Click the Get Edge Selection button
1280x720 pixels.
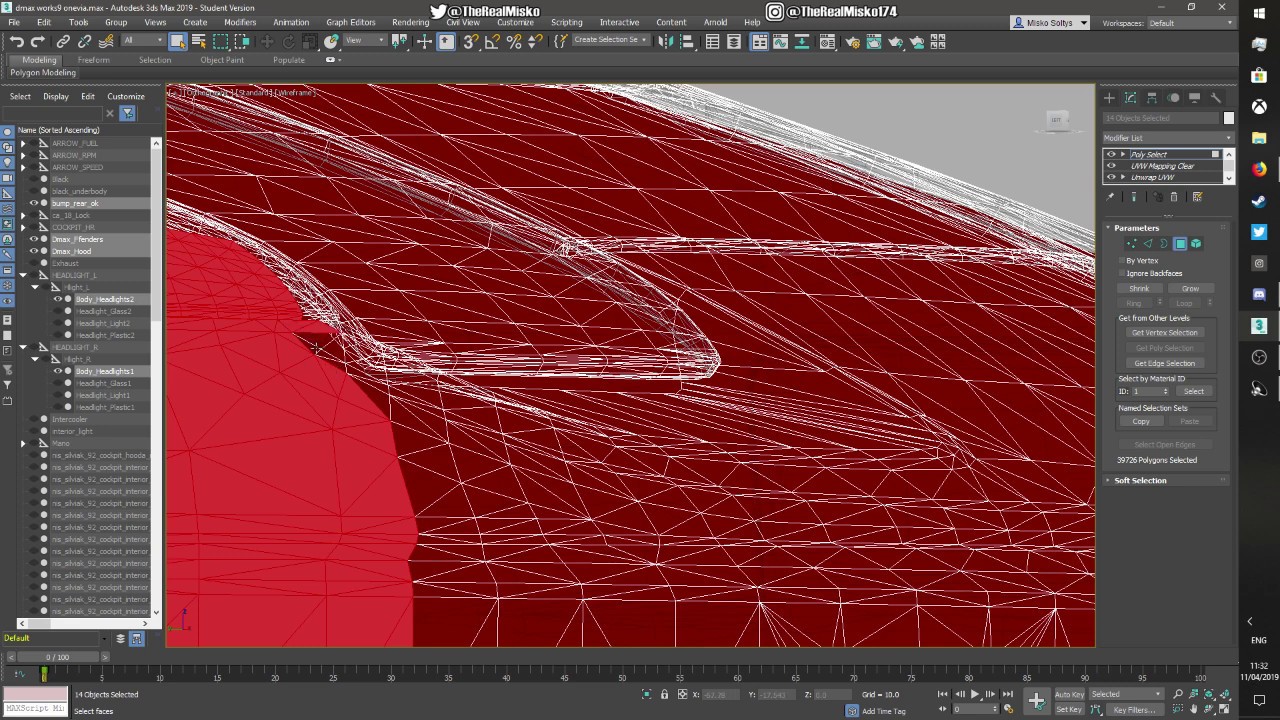[1164, 363]
